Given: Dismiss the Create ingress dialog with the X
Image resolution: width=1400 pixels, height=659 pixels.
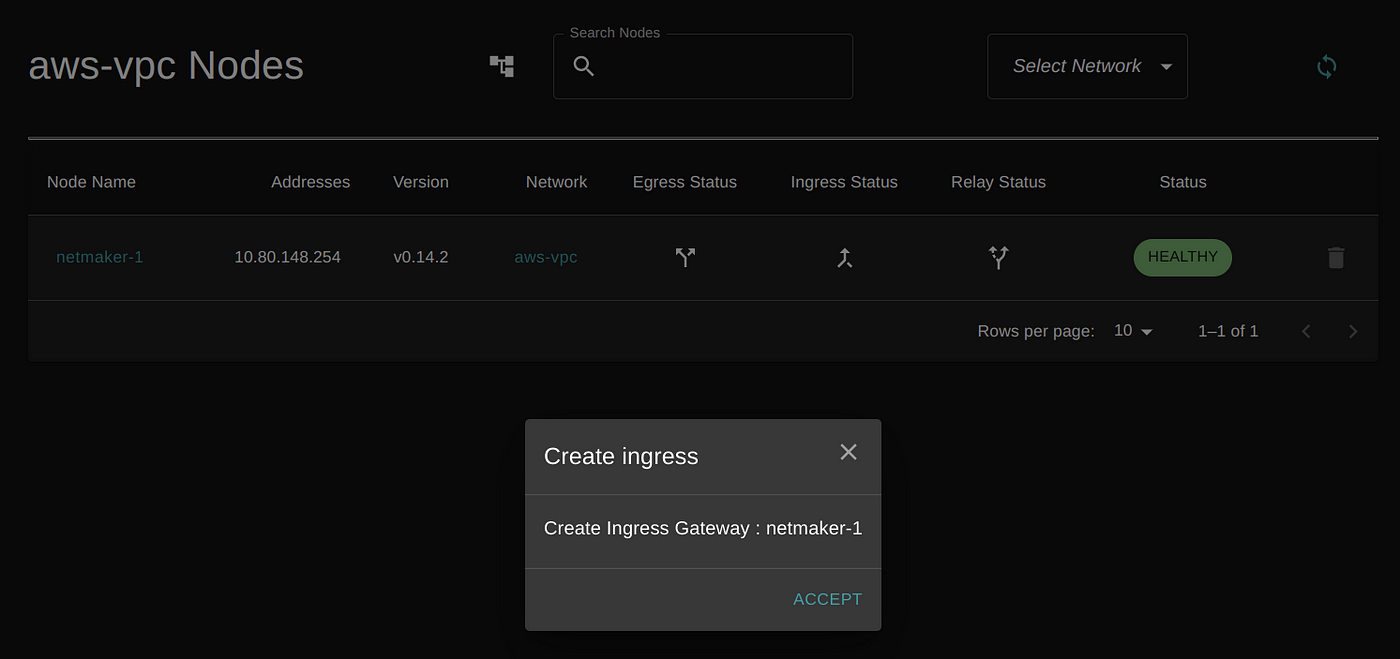Looking at the screenshot, I should [x=848, y=452].
